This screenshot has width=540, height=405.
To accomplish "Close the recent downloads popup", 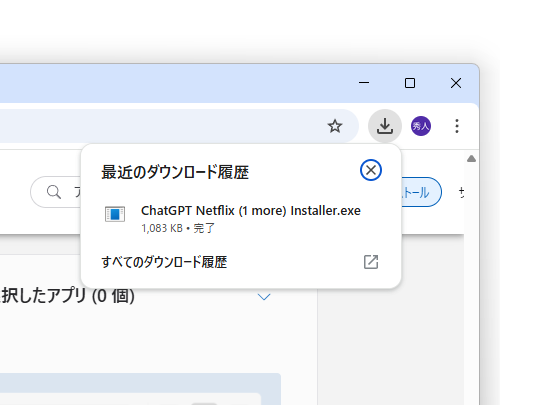I will tap(371, 170).
